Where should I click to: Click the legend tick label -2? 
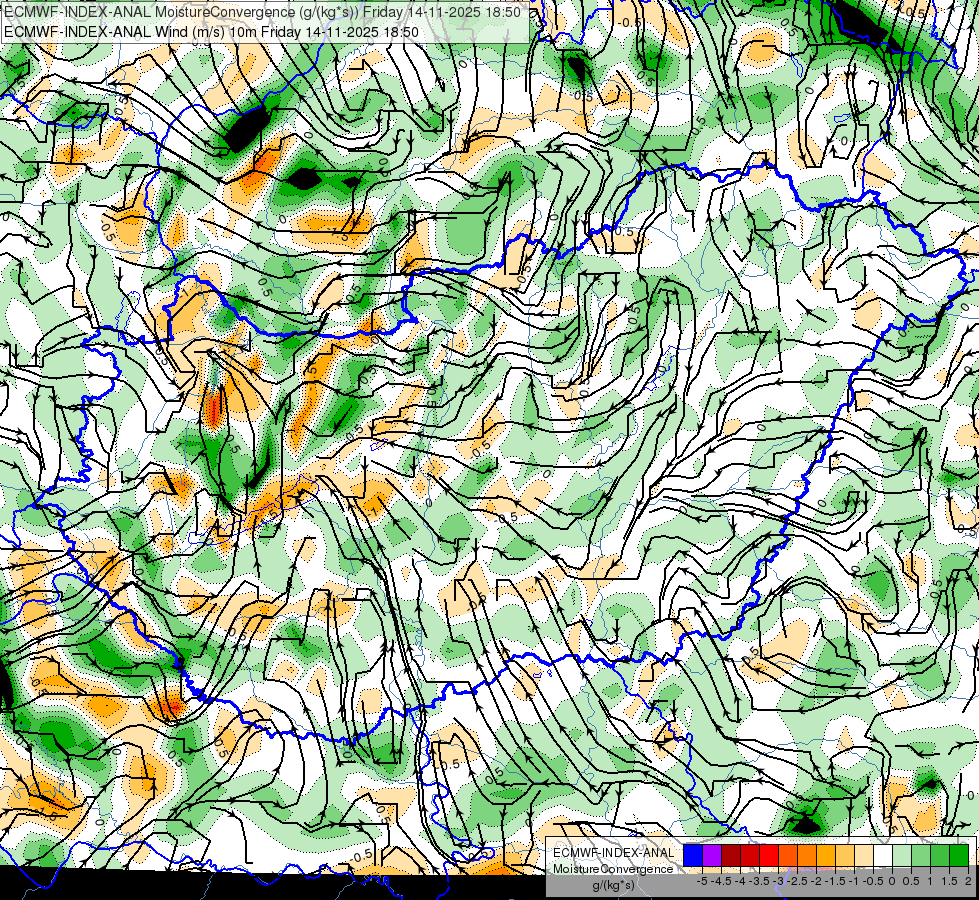[x=816, y=881]
